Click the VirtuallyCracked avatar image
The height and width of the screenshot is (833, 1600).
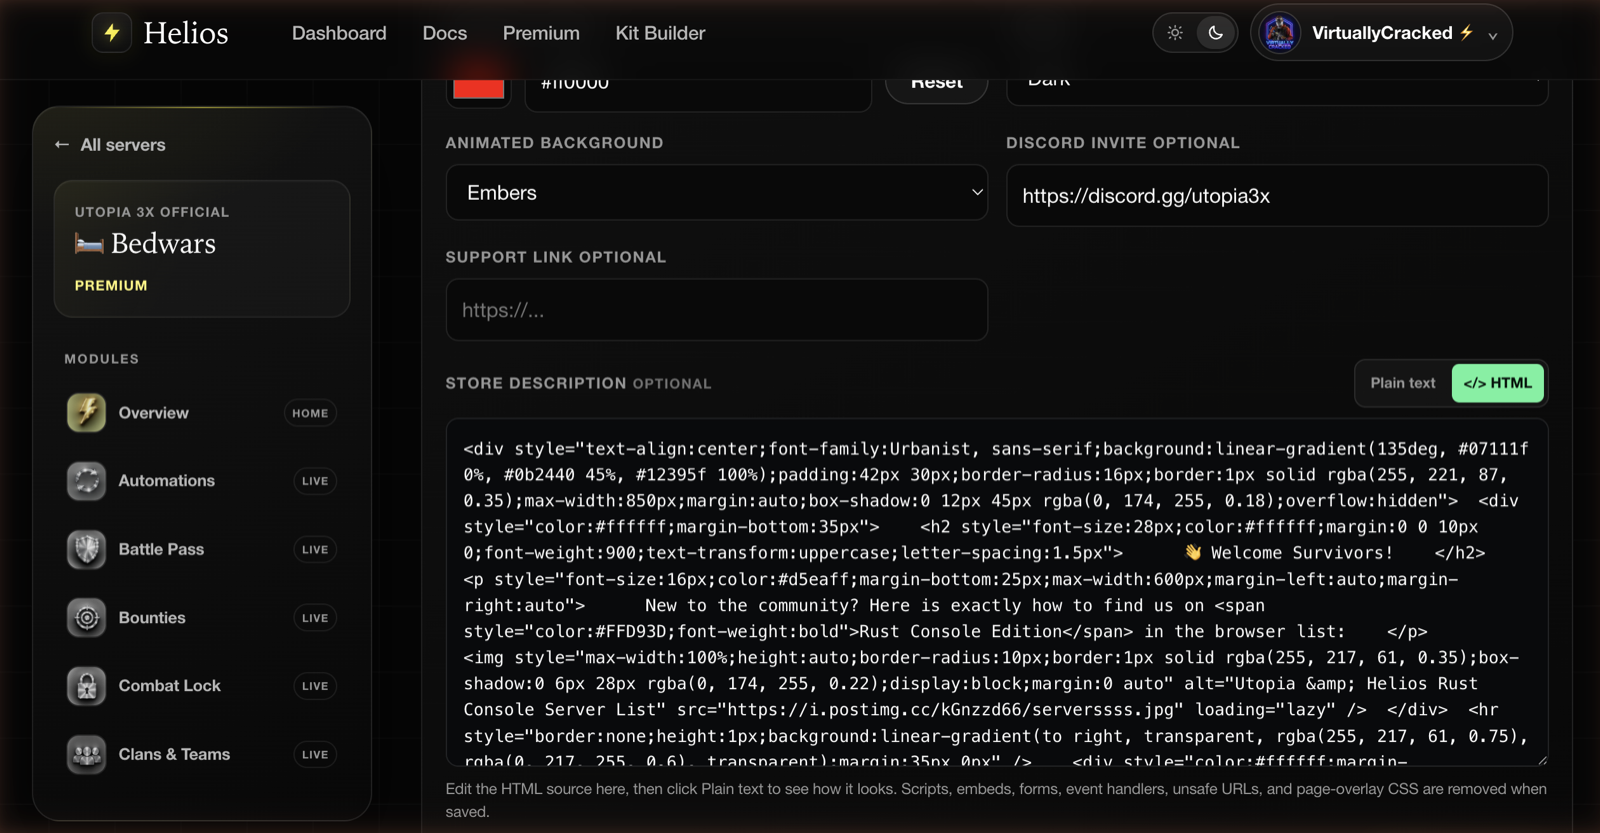pos(1280,33)
